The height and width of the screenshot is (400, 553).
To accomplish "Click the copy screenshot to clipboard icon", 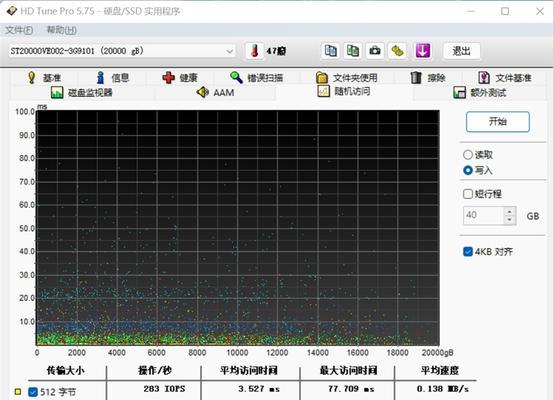I will [x=353, y=51].
